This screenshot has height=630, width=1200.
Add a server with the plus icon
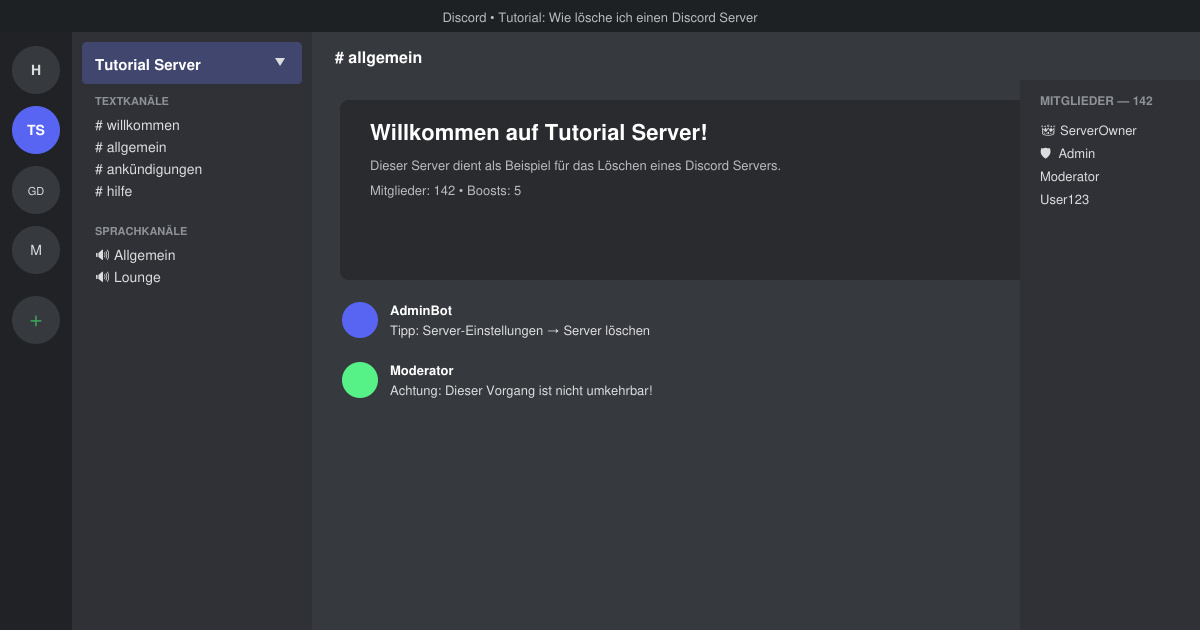pos(36,320)
